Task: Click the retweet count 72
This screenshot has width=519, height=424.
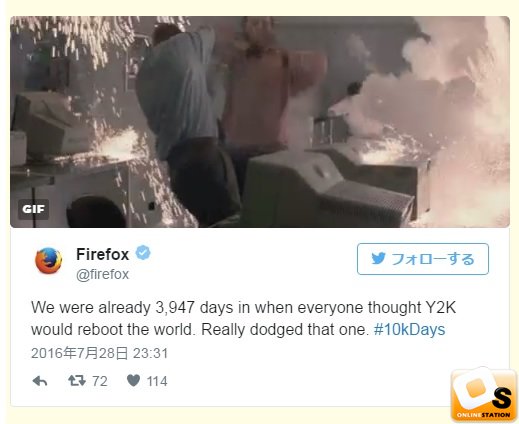Action: (x=100, y=381)
